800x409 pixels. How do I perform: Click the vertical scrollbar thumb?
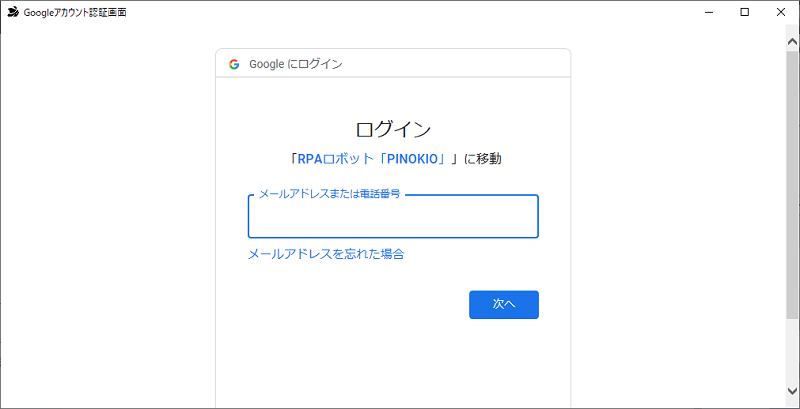click(792, 185)
